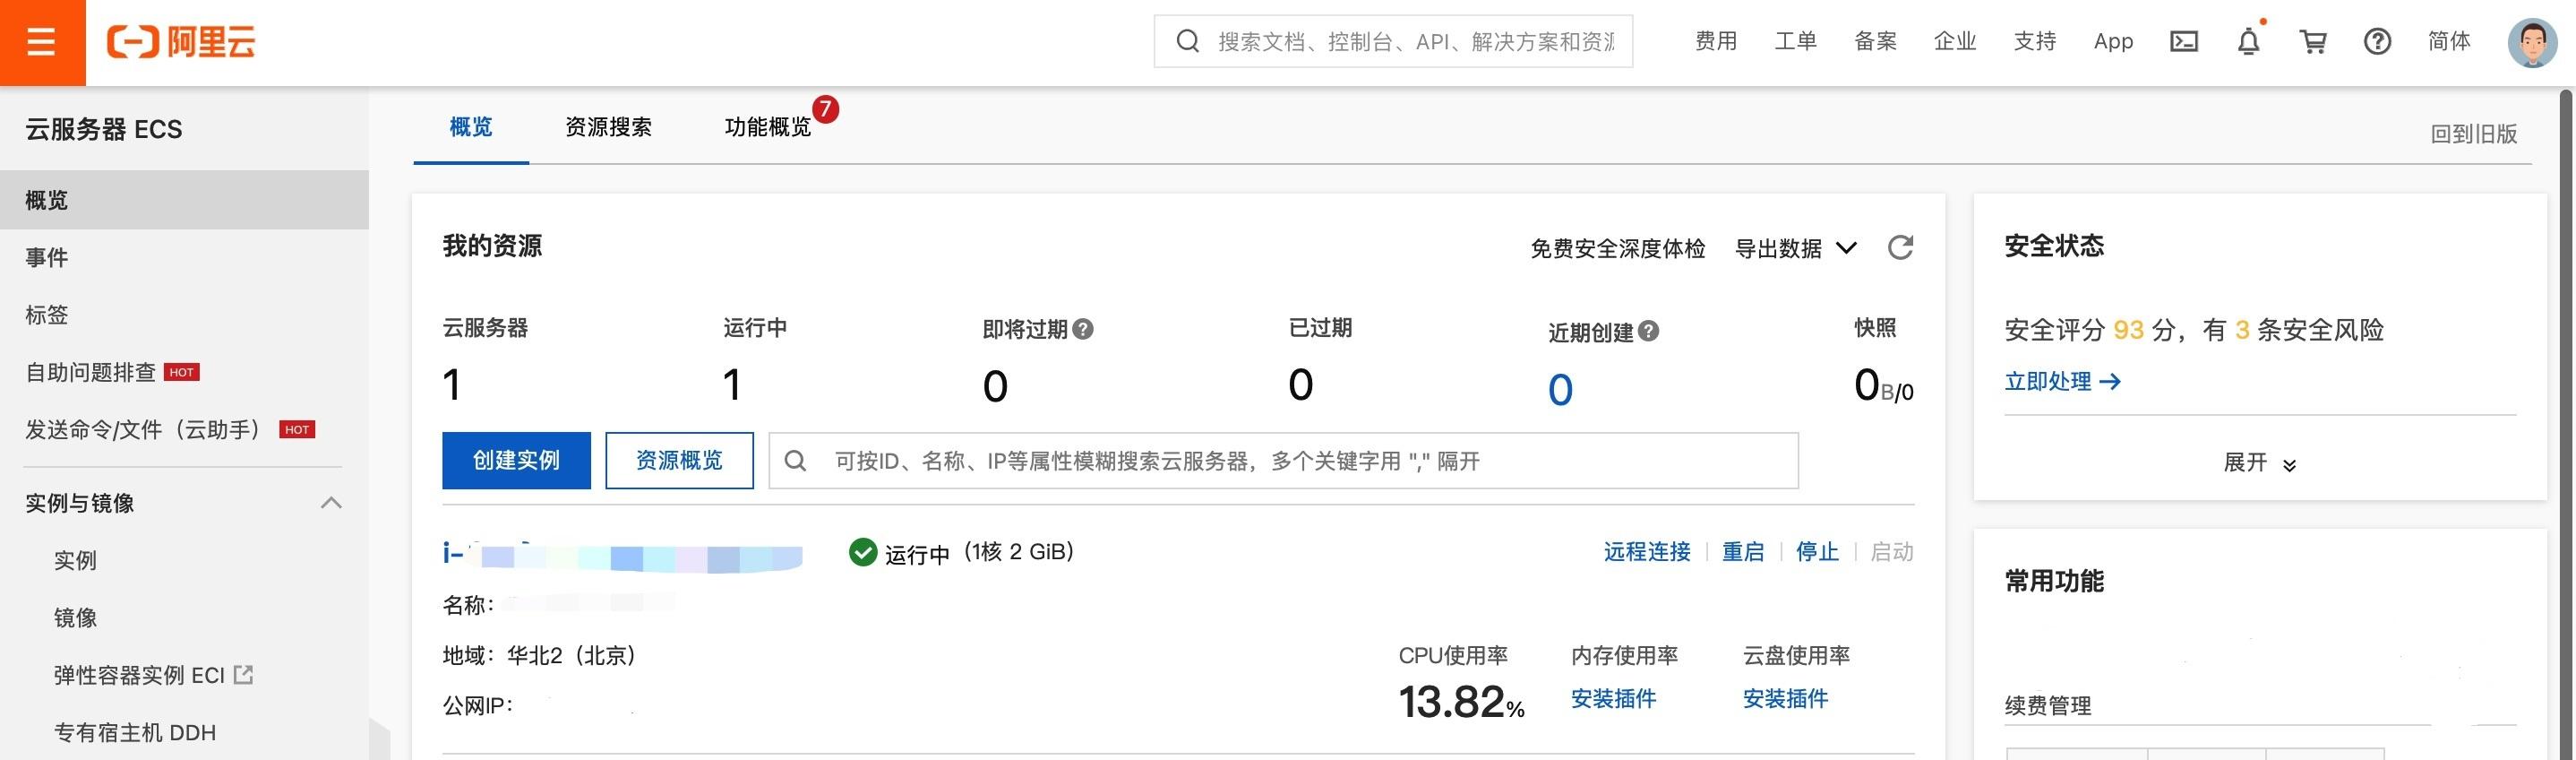Open the user avatar menu
The height and width of the screenshot is (760, 2576).
point(2532,42)
